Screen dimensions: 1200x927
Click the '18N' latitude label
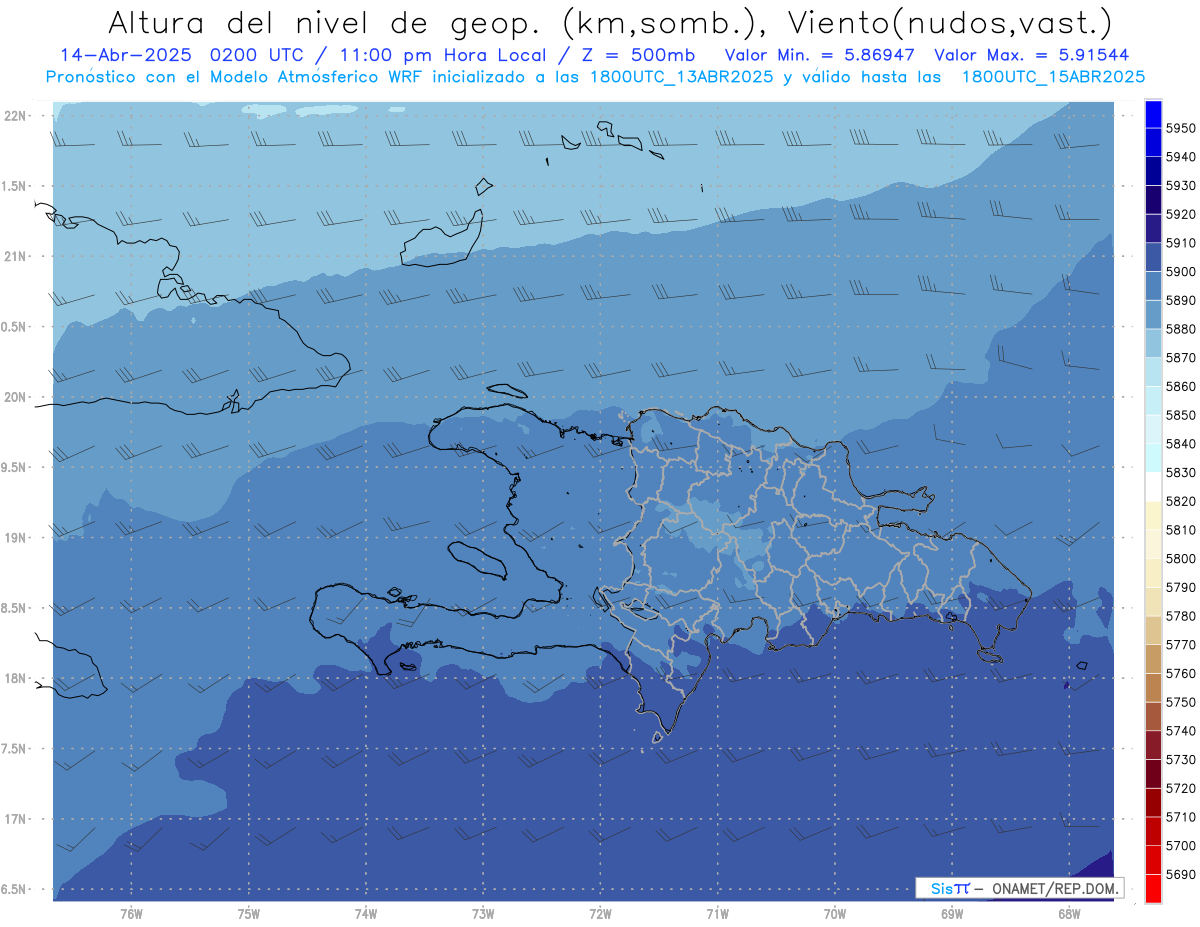coord(16,679)
